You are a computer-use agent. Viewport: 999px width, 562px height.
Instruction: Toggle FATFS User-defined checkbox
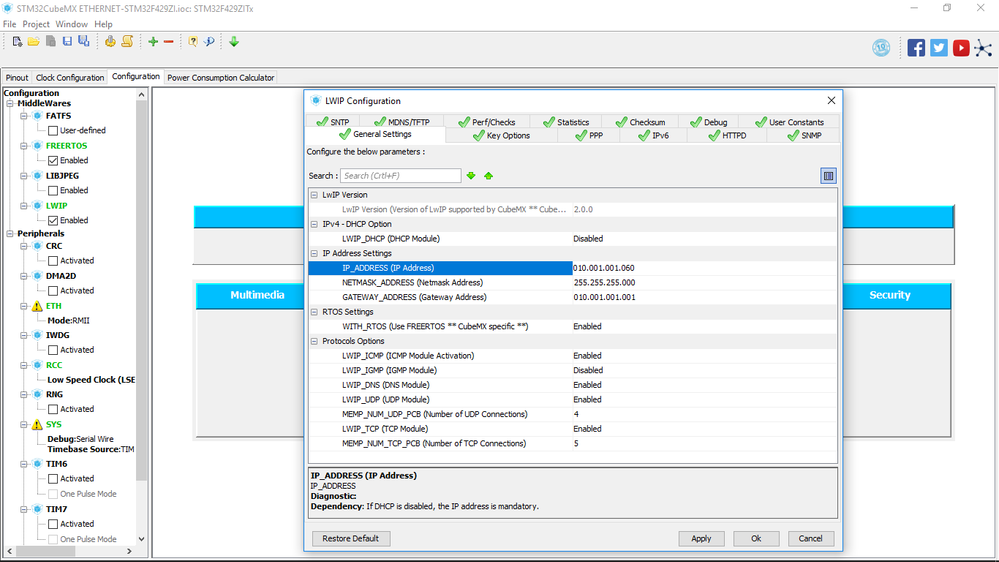click(x=53, y=131)
